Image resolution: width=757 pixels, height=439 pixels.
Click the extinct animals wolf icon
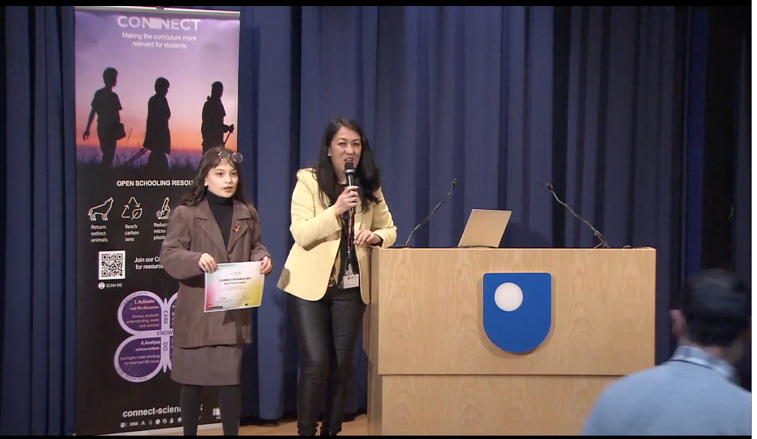pos(100,209)
